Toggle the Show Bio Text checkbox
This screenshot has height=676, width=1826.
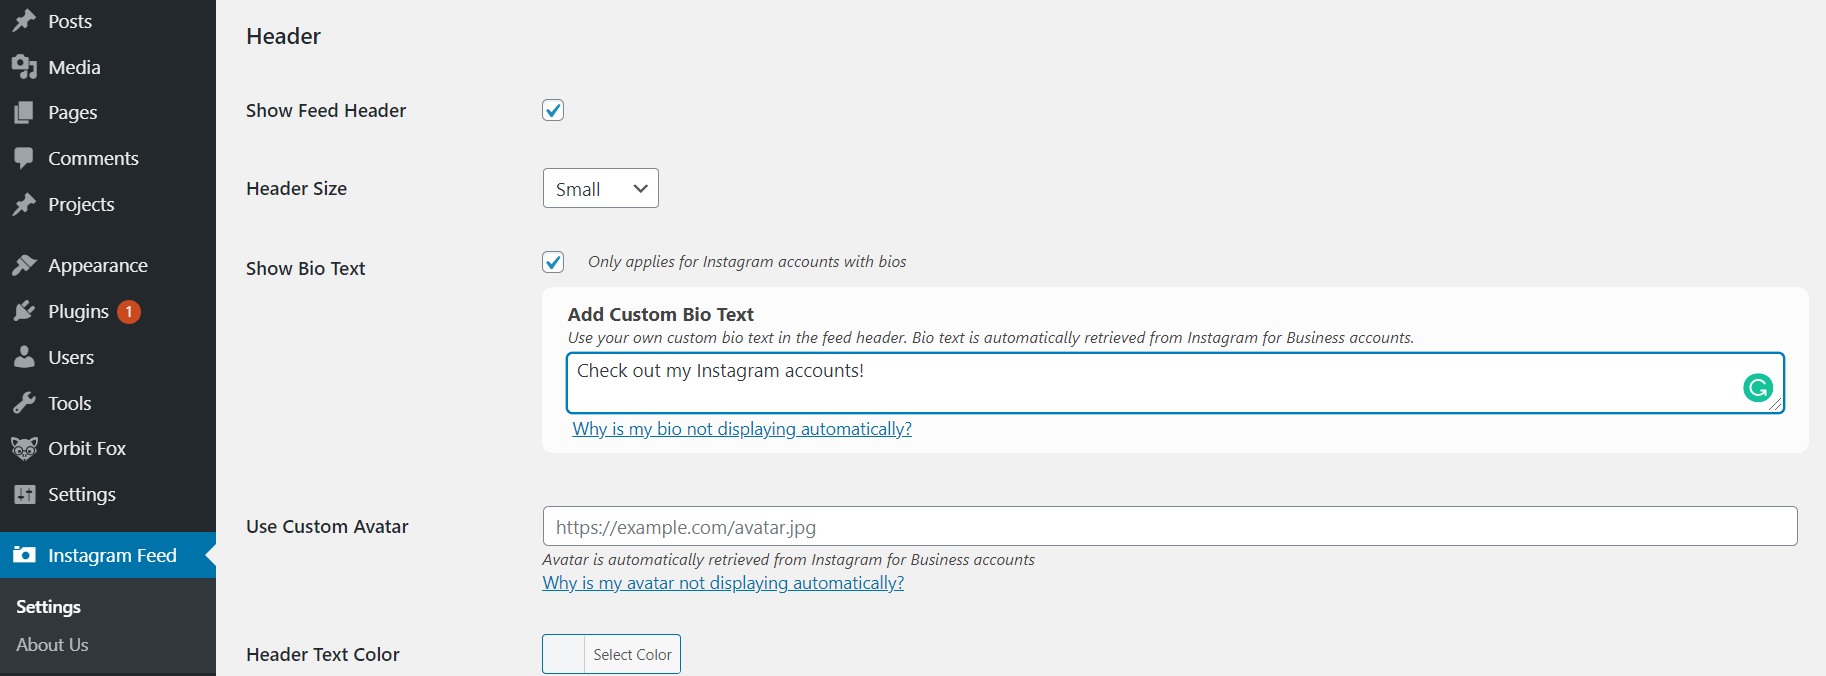click(553, 262)
